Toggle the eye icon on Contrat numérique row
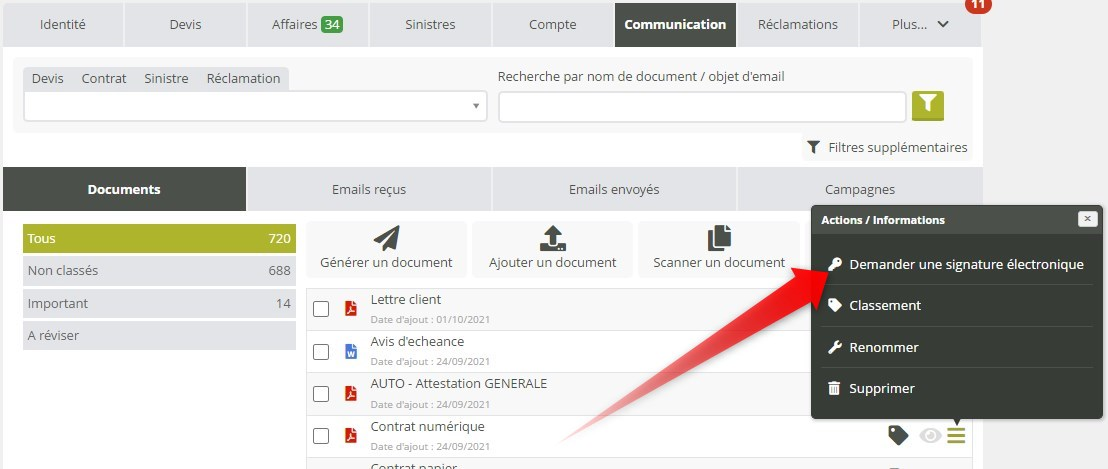Screen dimensions: 1108x469 pos(930,435)
